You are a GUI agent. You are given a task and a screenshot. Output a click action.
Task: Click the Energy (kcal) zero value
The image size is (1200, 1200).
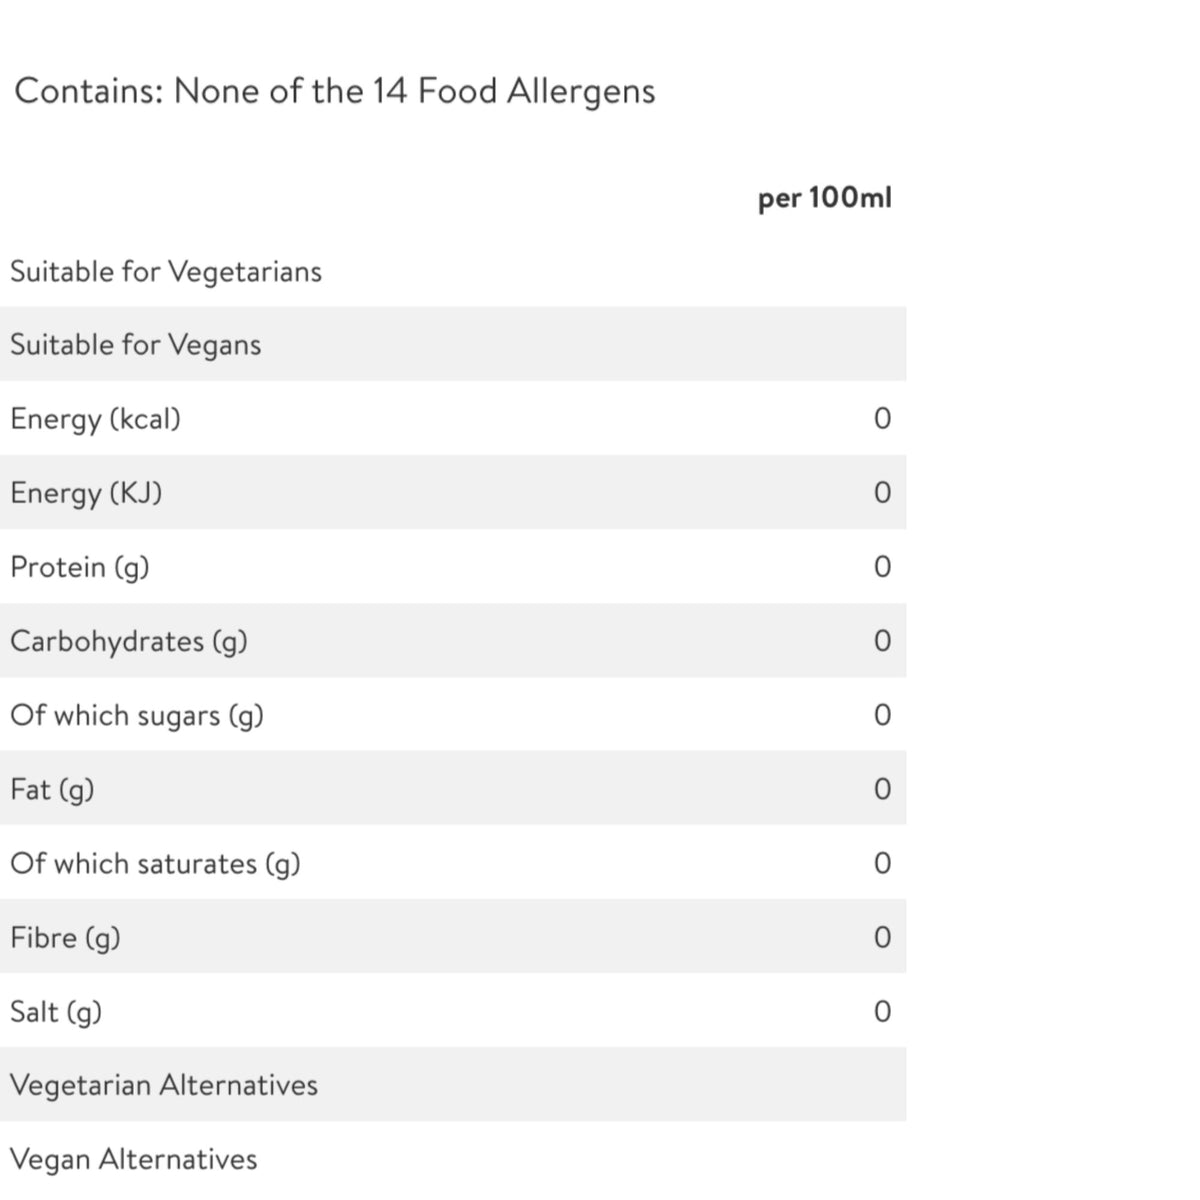(882, 418)
